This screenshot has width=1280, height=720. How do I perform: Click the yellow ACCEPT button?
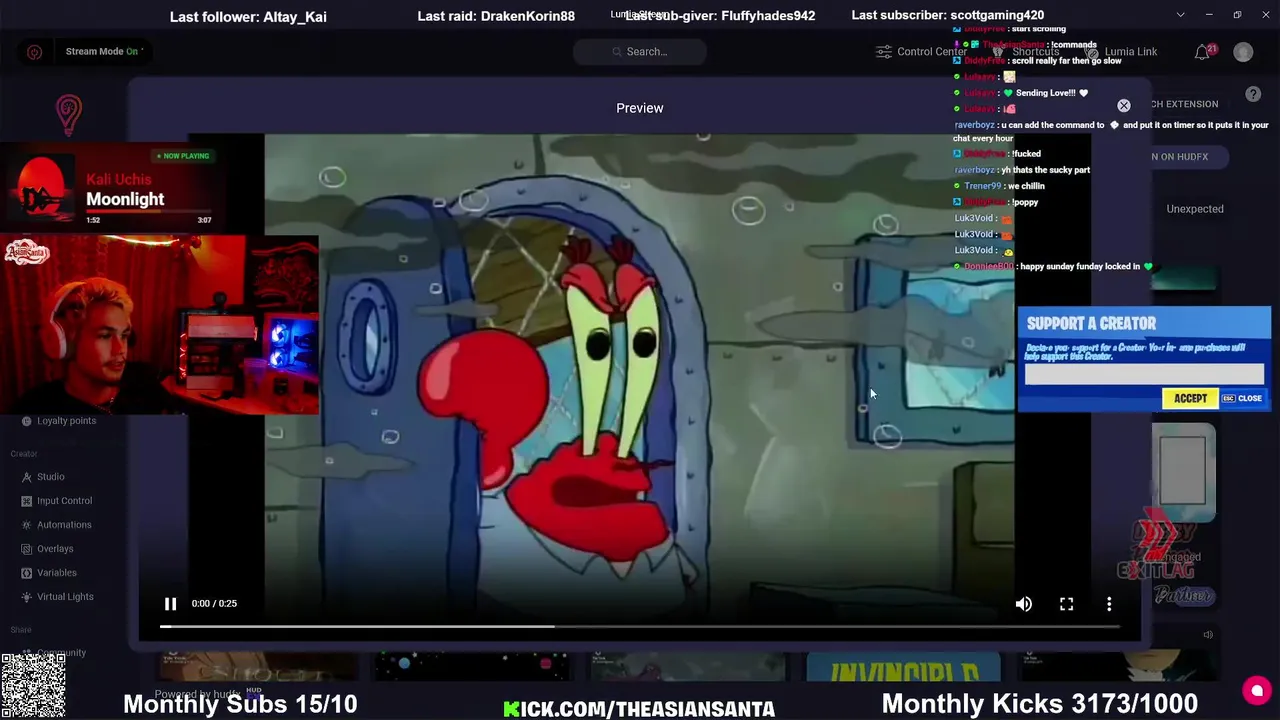click(1190, 398)
